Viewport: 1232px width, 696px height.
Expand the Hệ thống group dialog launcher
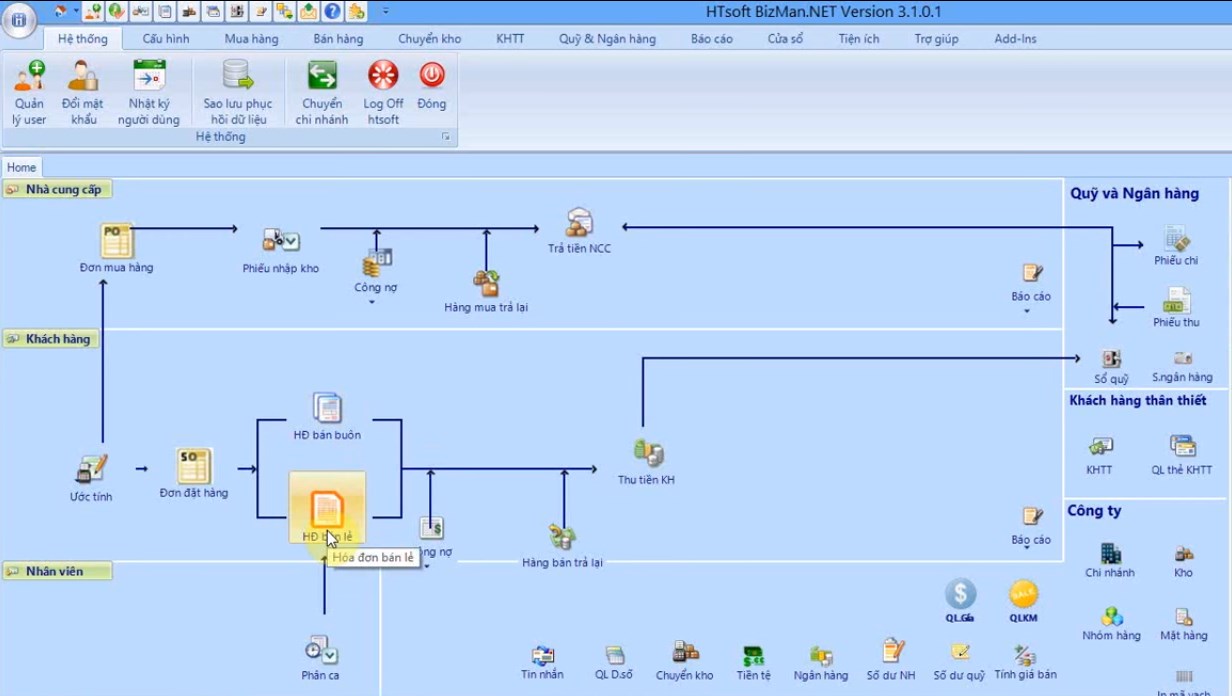pyautogui.click(x=445, y=137)
